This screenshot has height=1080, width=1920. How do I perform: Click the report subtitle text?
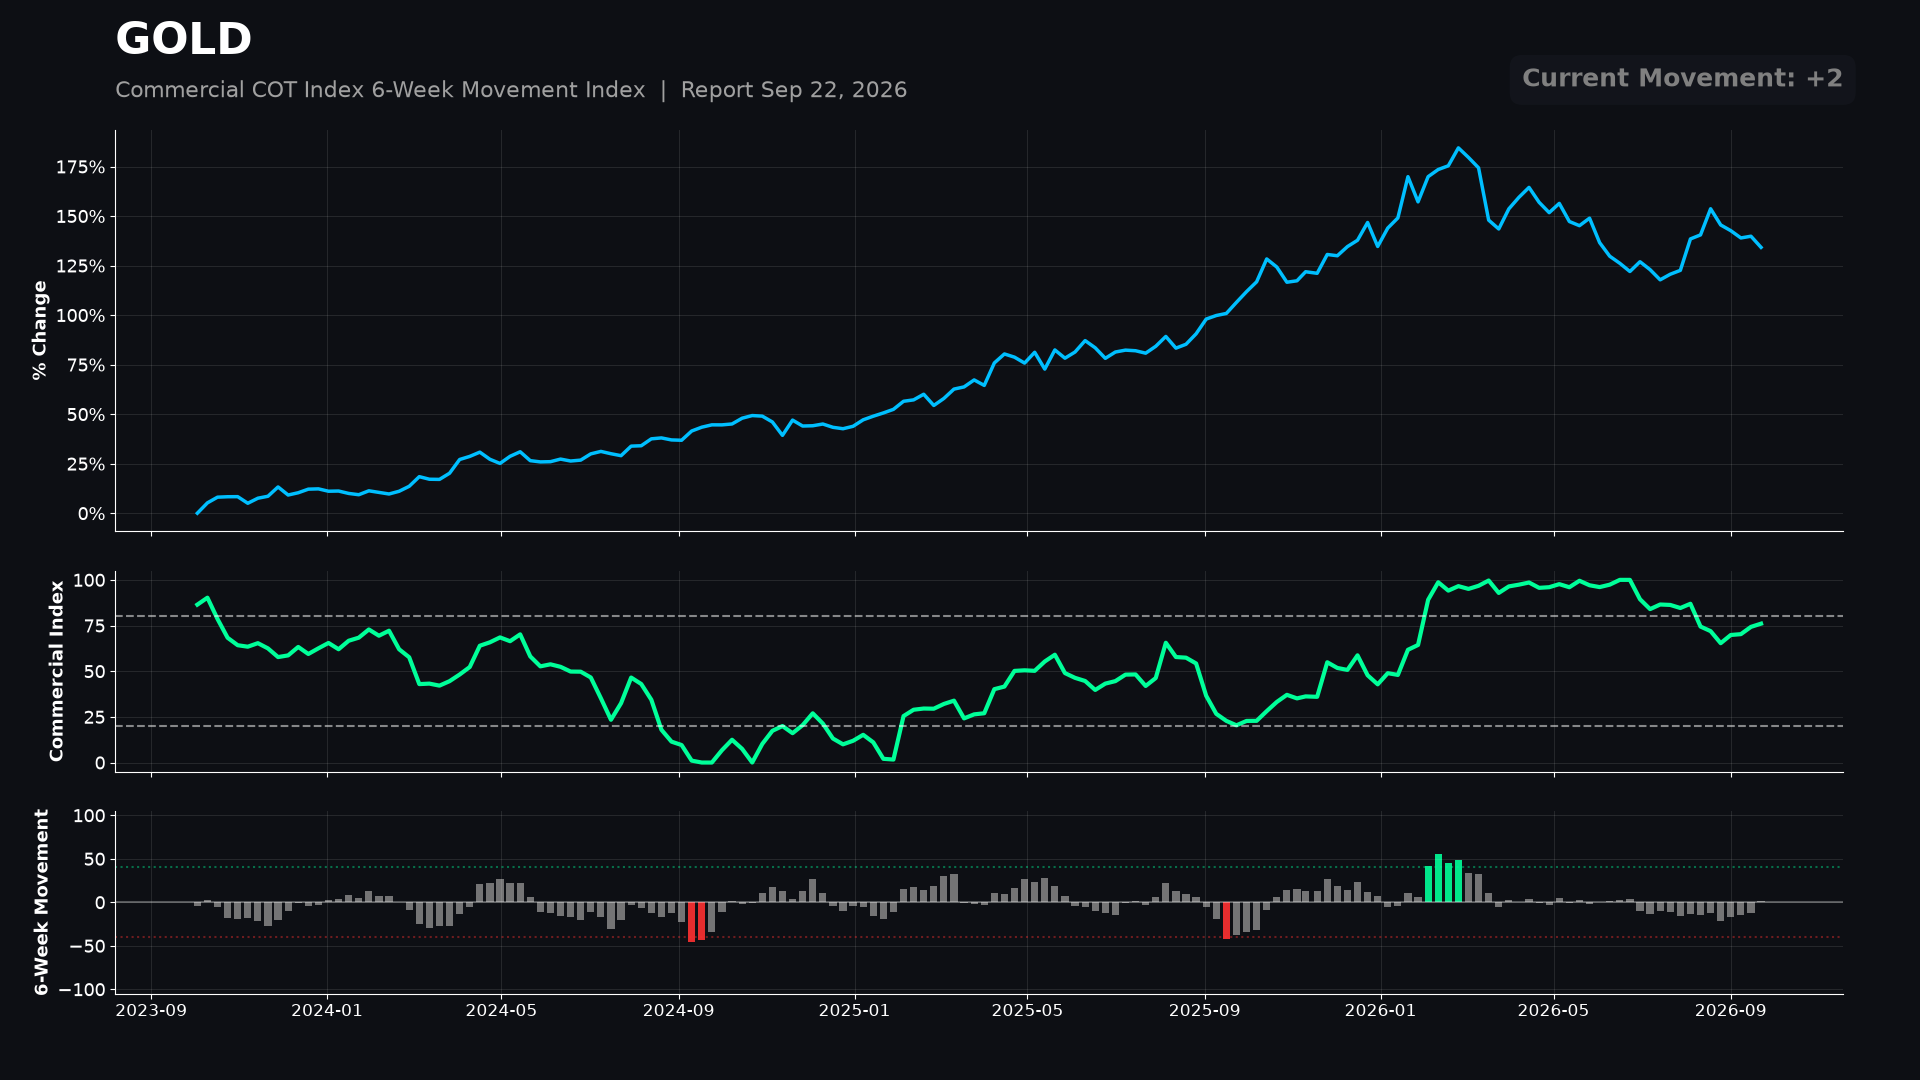coord(511,90)
